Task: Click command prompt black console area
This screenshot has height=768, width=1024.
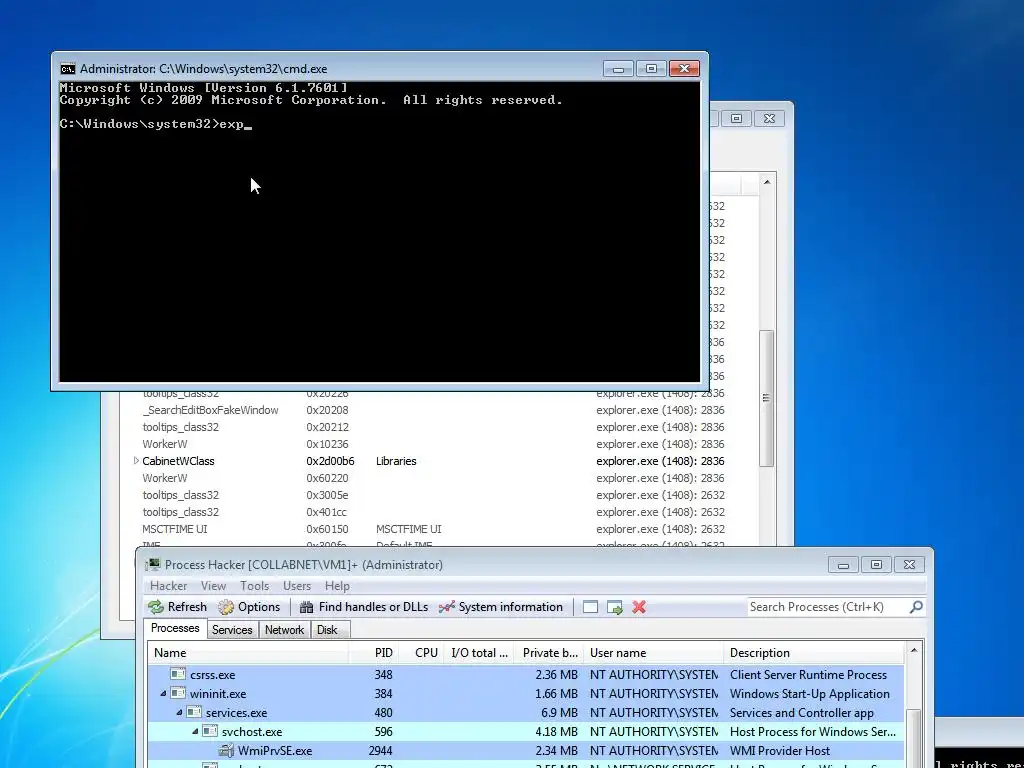Action: tap(379, 231)
